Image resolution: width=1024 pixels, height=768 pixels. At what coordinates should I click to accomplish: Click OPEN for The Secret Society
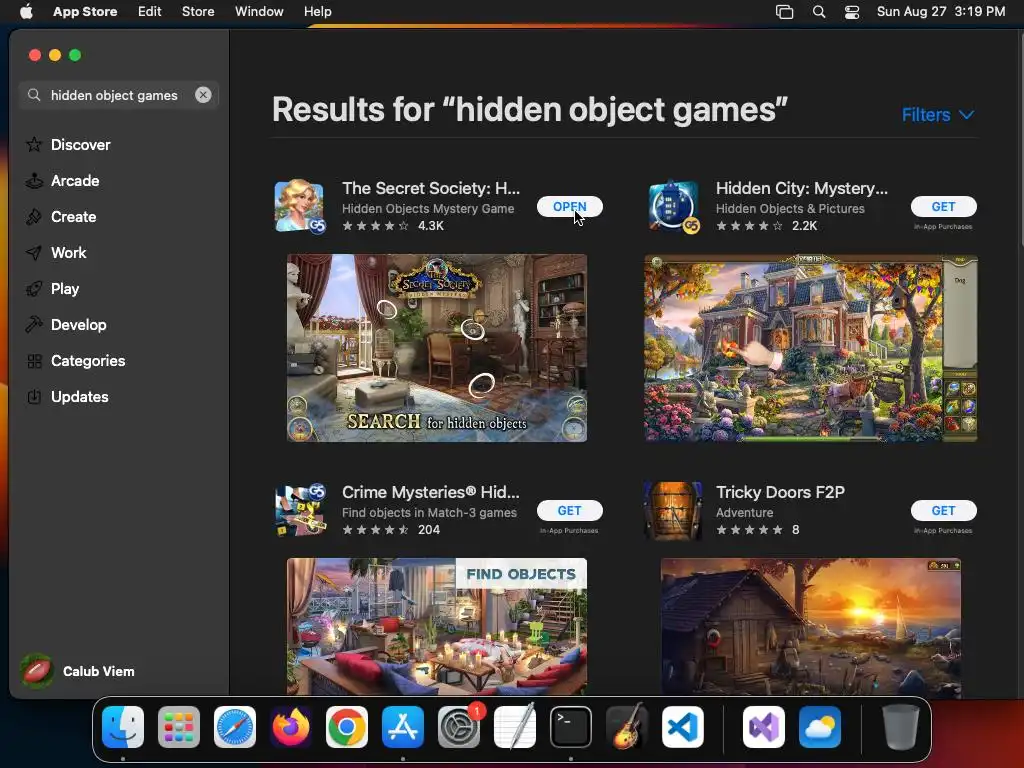tap(569, 206)
